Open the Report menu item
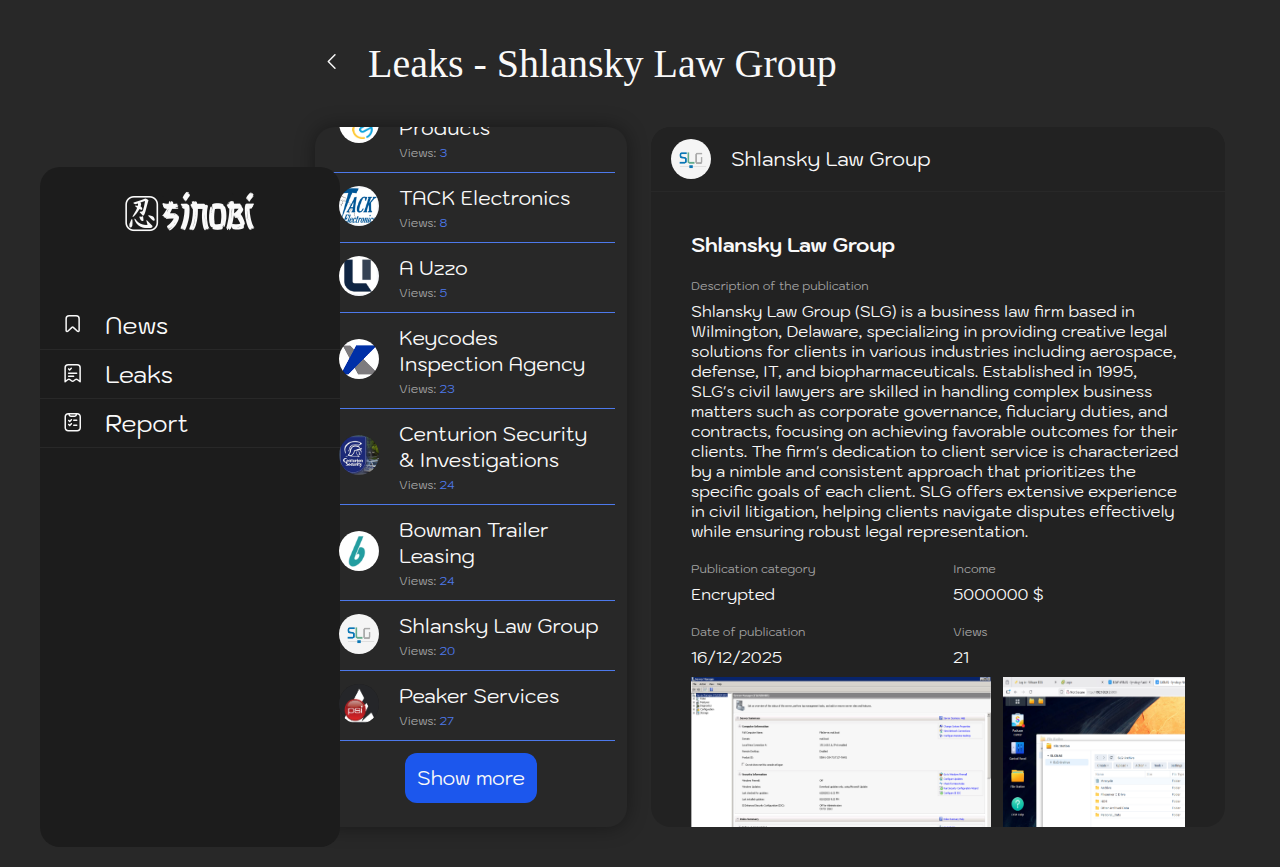 pyautogui.click(x=146, y=424)
